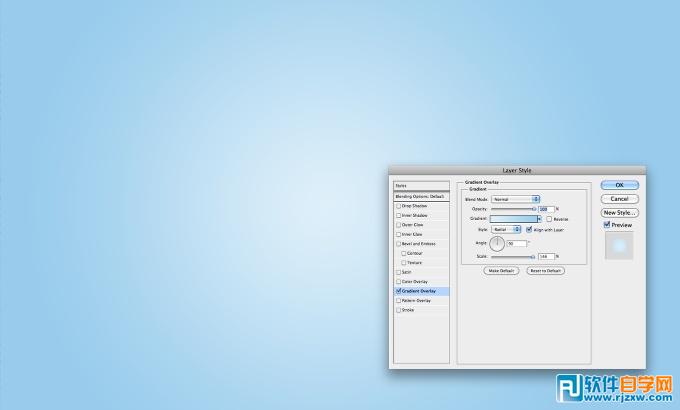Open the Blend Mode dropdown
The image size is (680, 410).
tap(516, 199)
